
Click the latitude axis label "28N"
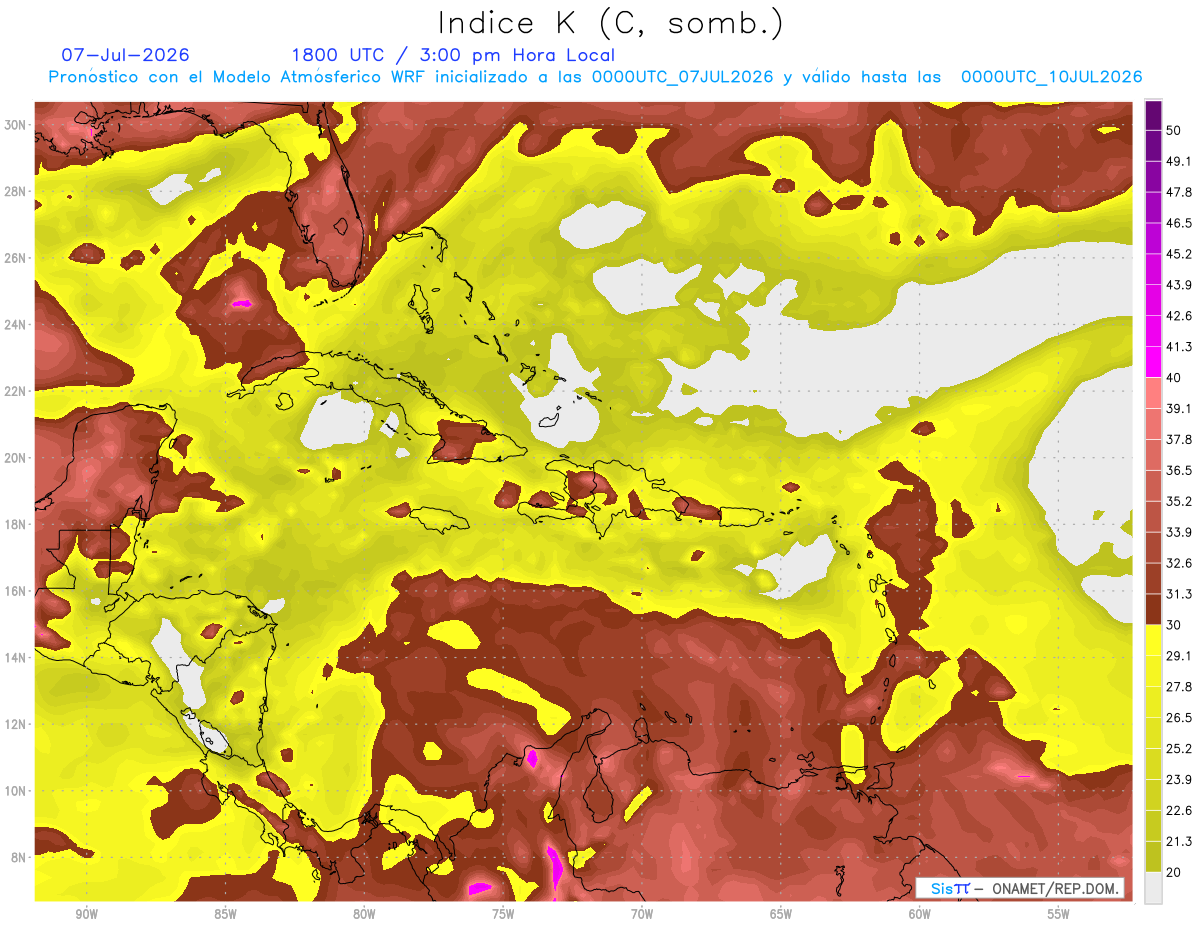click(x=16, y=191)
